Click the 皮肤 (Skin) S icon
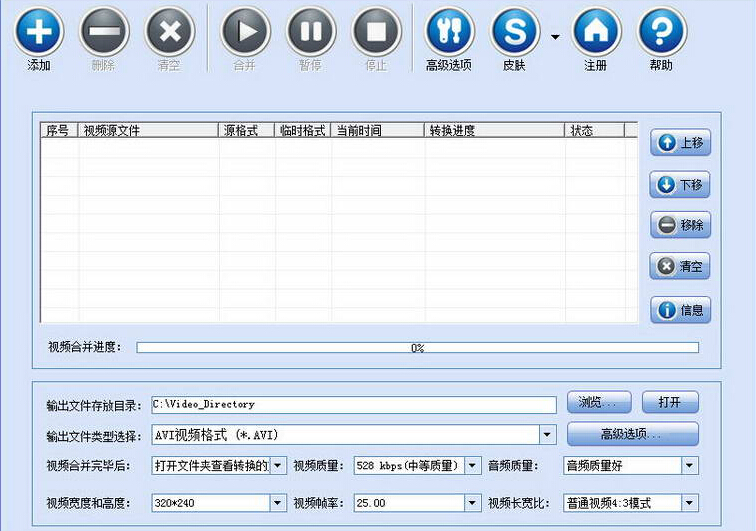 pyautogui.click(x=515, y=31)
